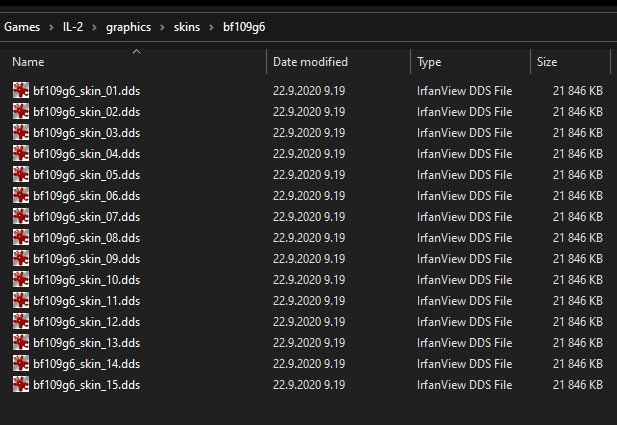The image size is (617, 425).
Task: Select file name bf109g6_skin_12.dds
Action: (87, 322)
